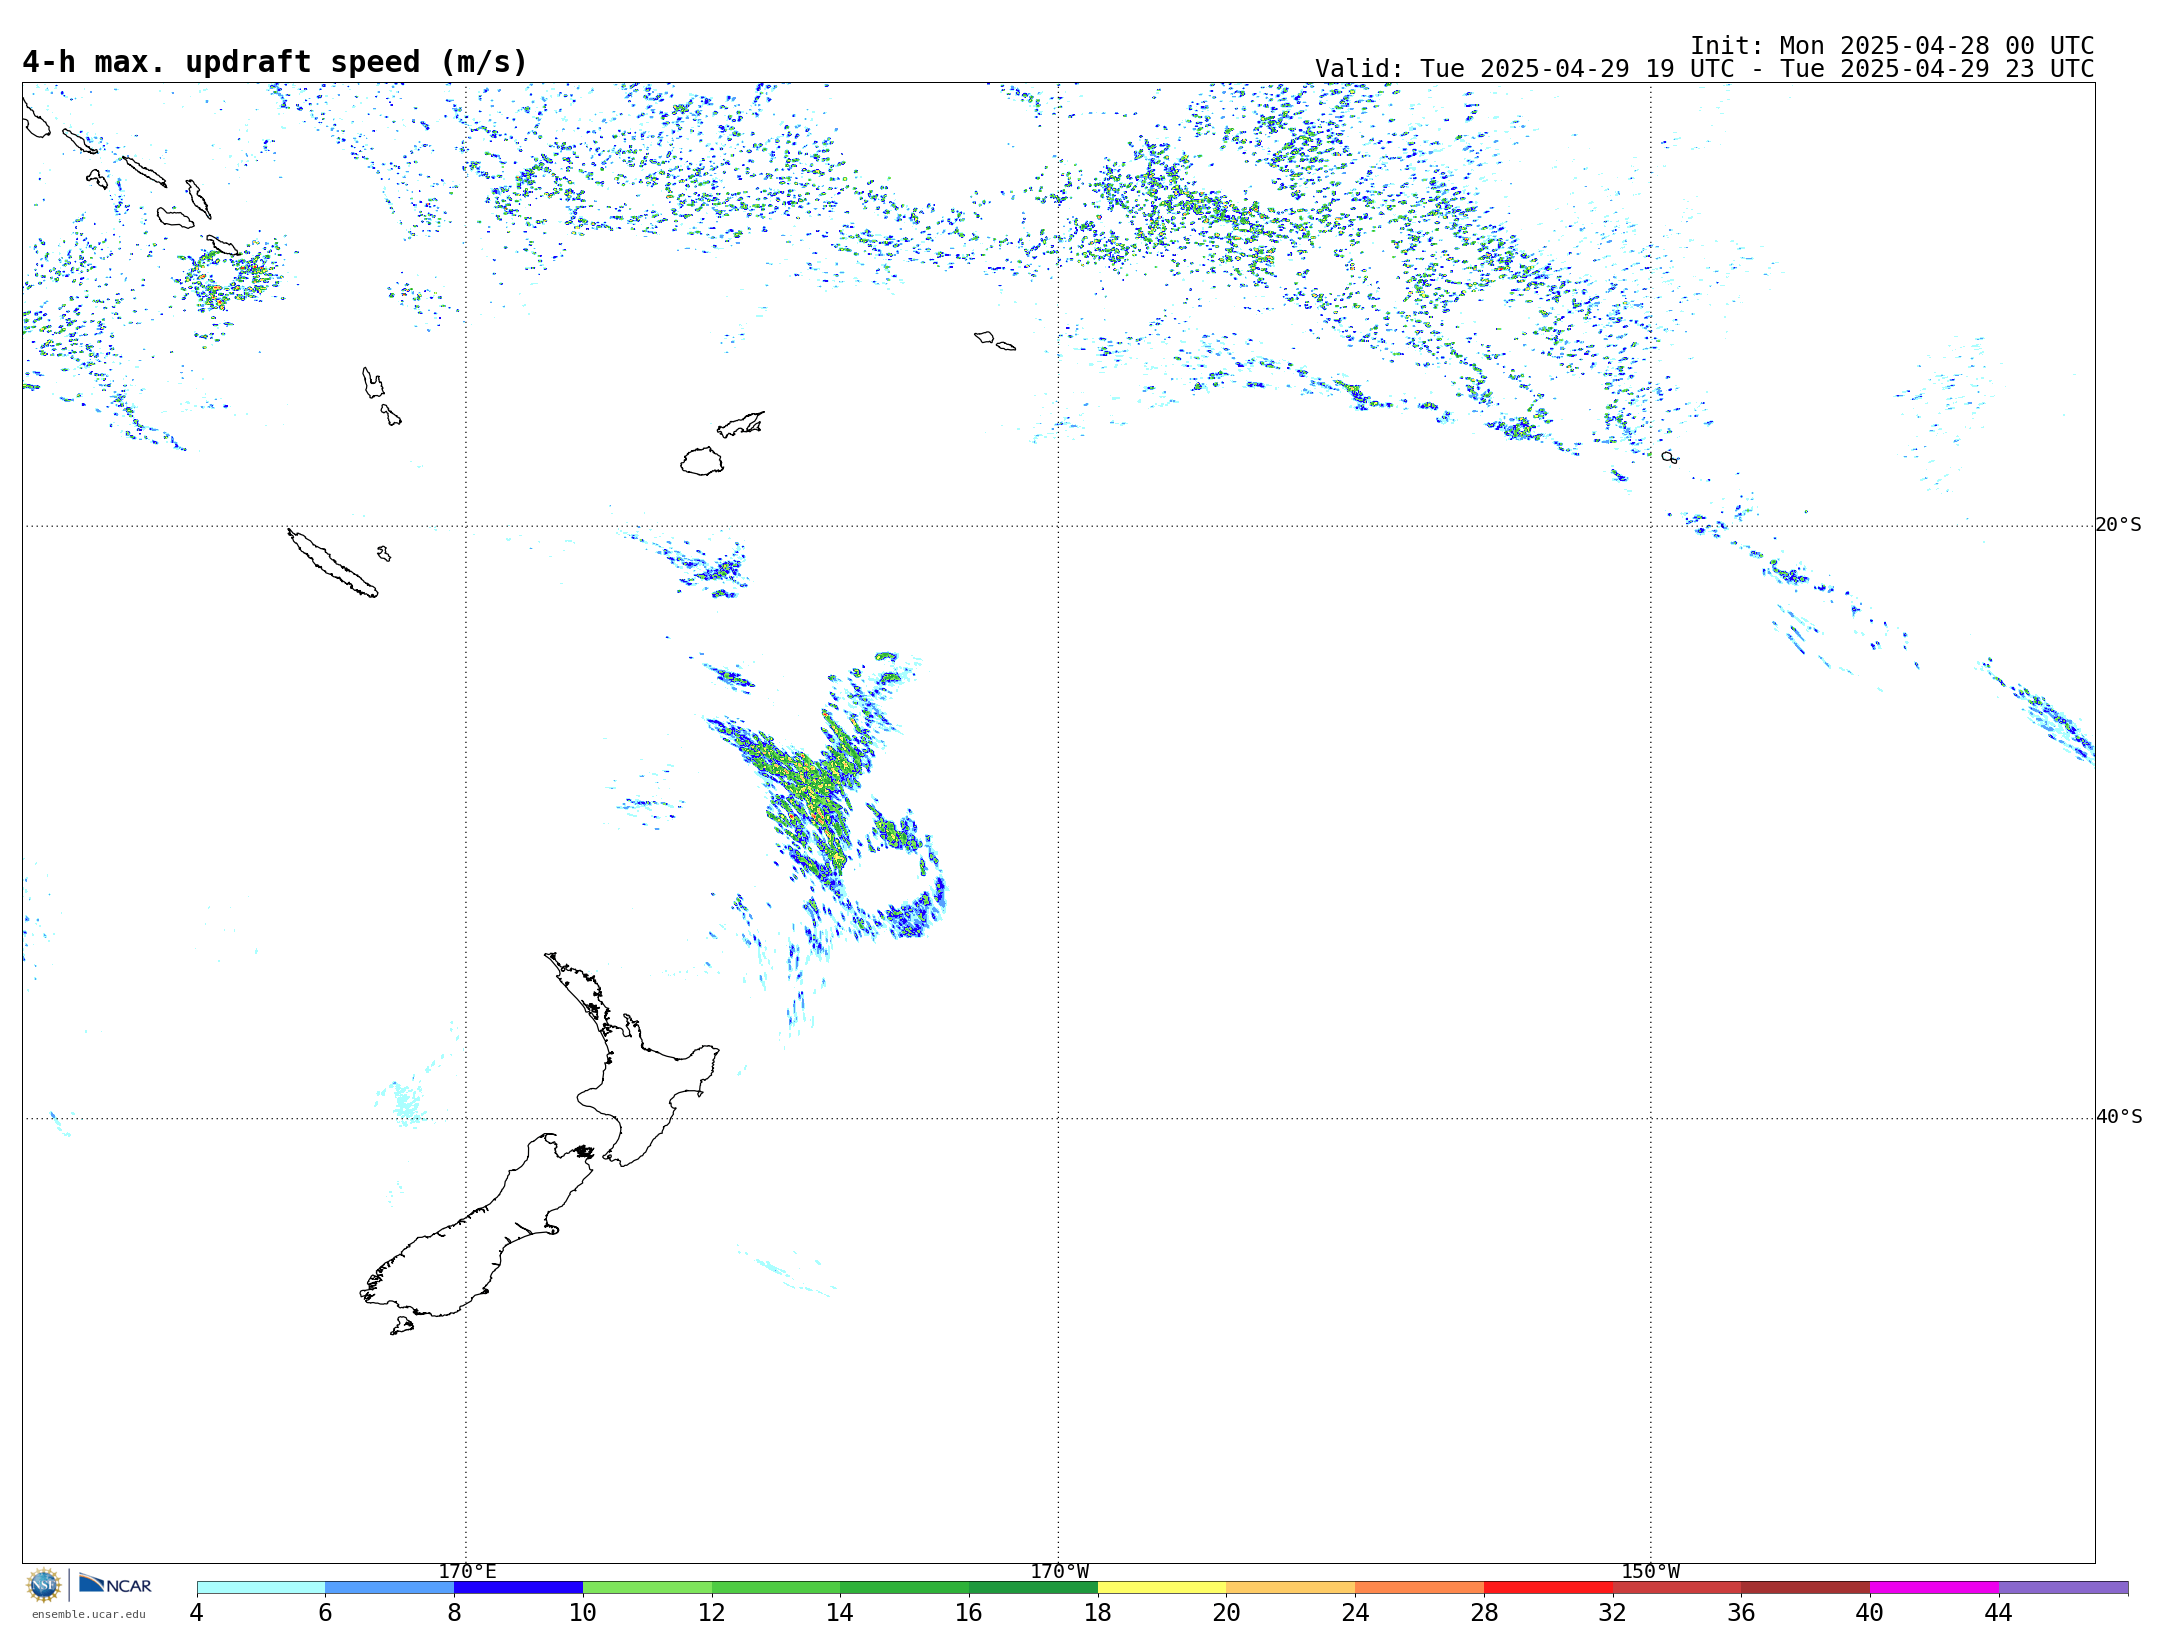Pick the light orange 20–24 colorbar swatch
The height and width of the screenshot is (1626, 2160).
click(x=1291, y=1588)
